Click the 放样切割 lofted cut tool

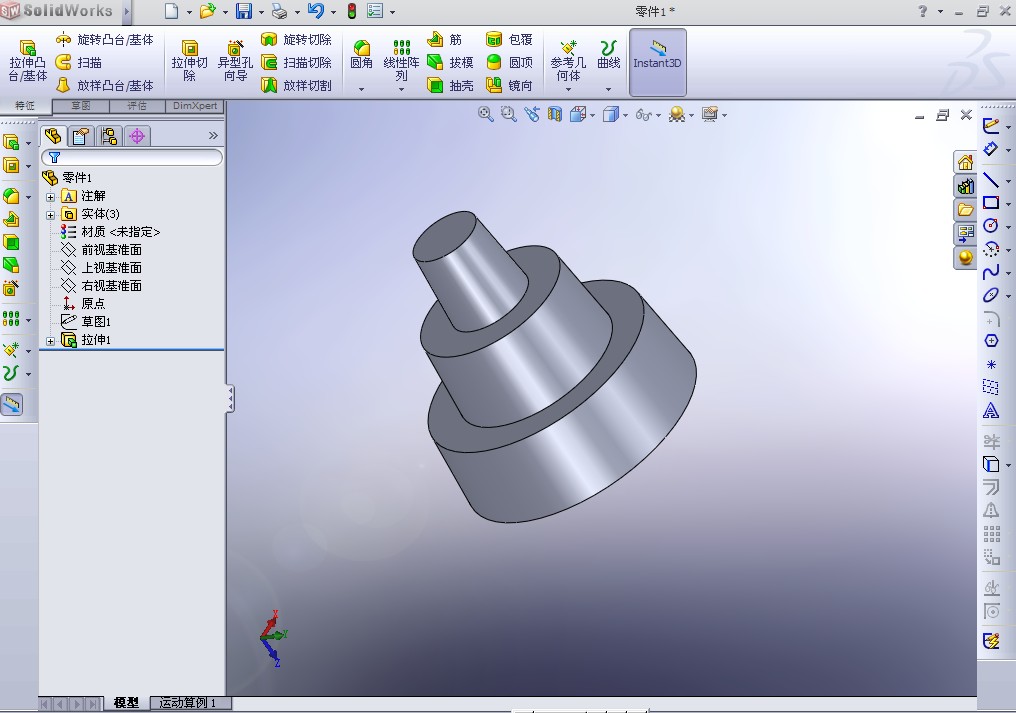(x=296, y=86)
